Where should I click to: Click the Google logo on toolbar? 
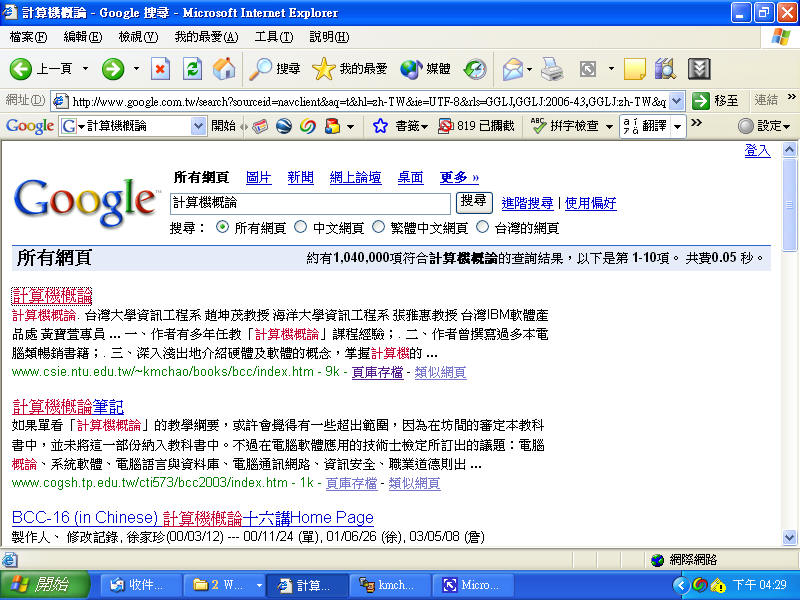coord(30,126)
